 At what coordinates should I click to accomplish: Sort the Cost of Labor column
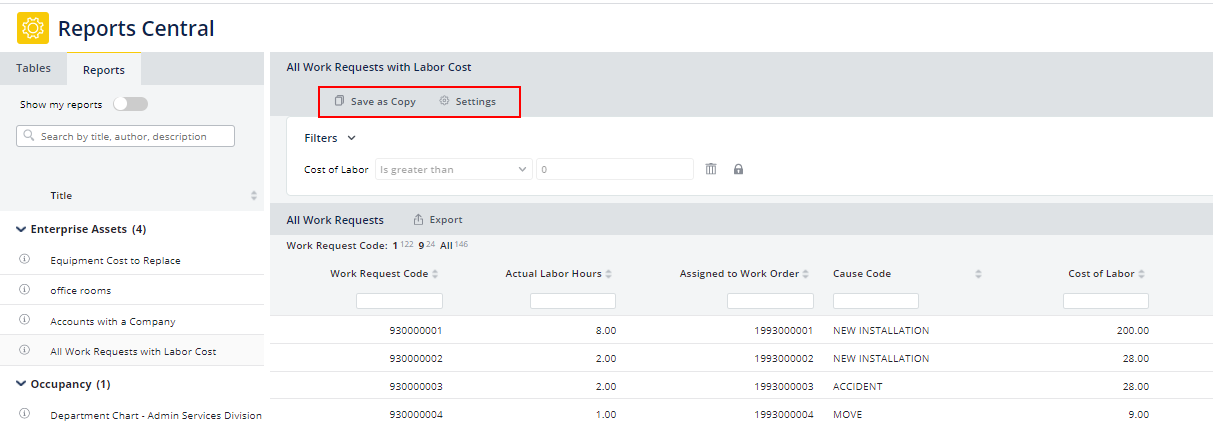click(x=1141, y=274)
